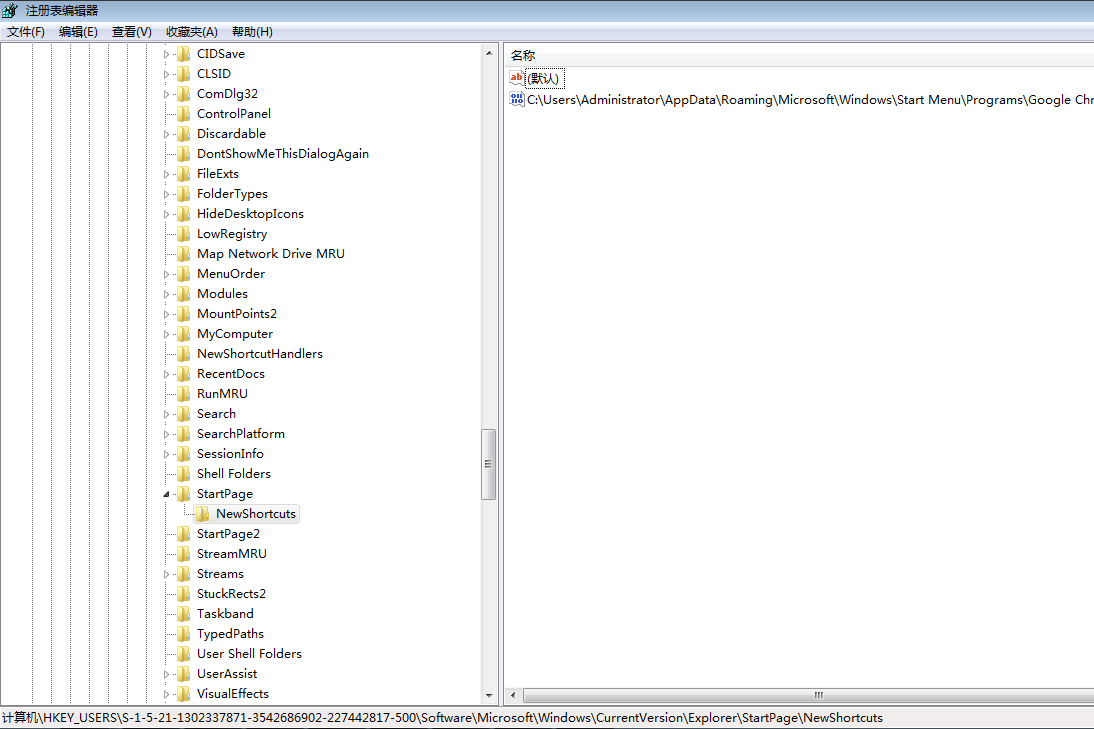The height and width of the screenshot is (729, 1094).
Task: Click the binary value icon beside the Google Chrome path
Action: pyautogui.click(x=516, y=100)
